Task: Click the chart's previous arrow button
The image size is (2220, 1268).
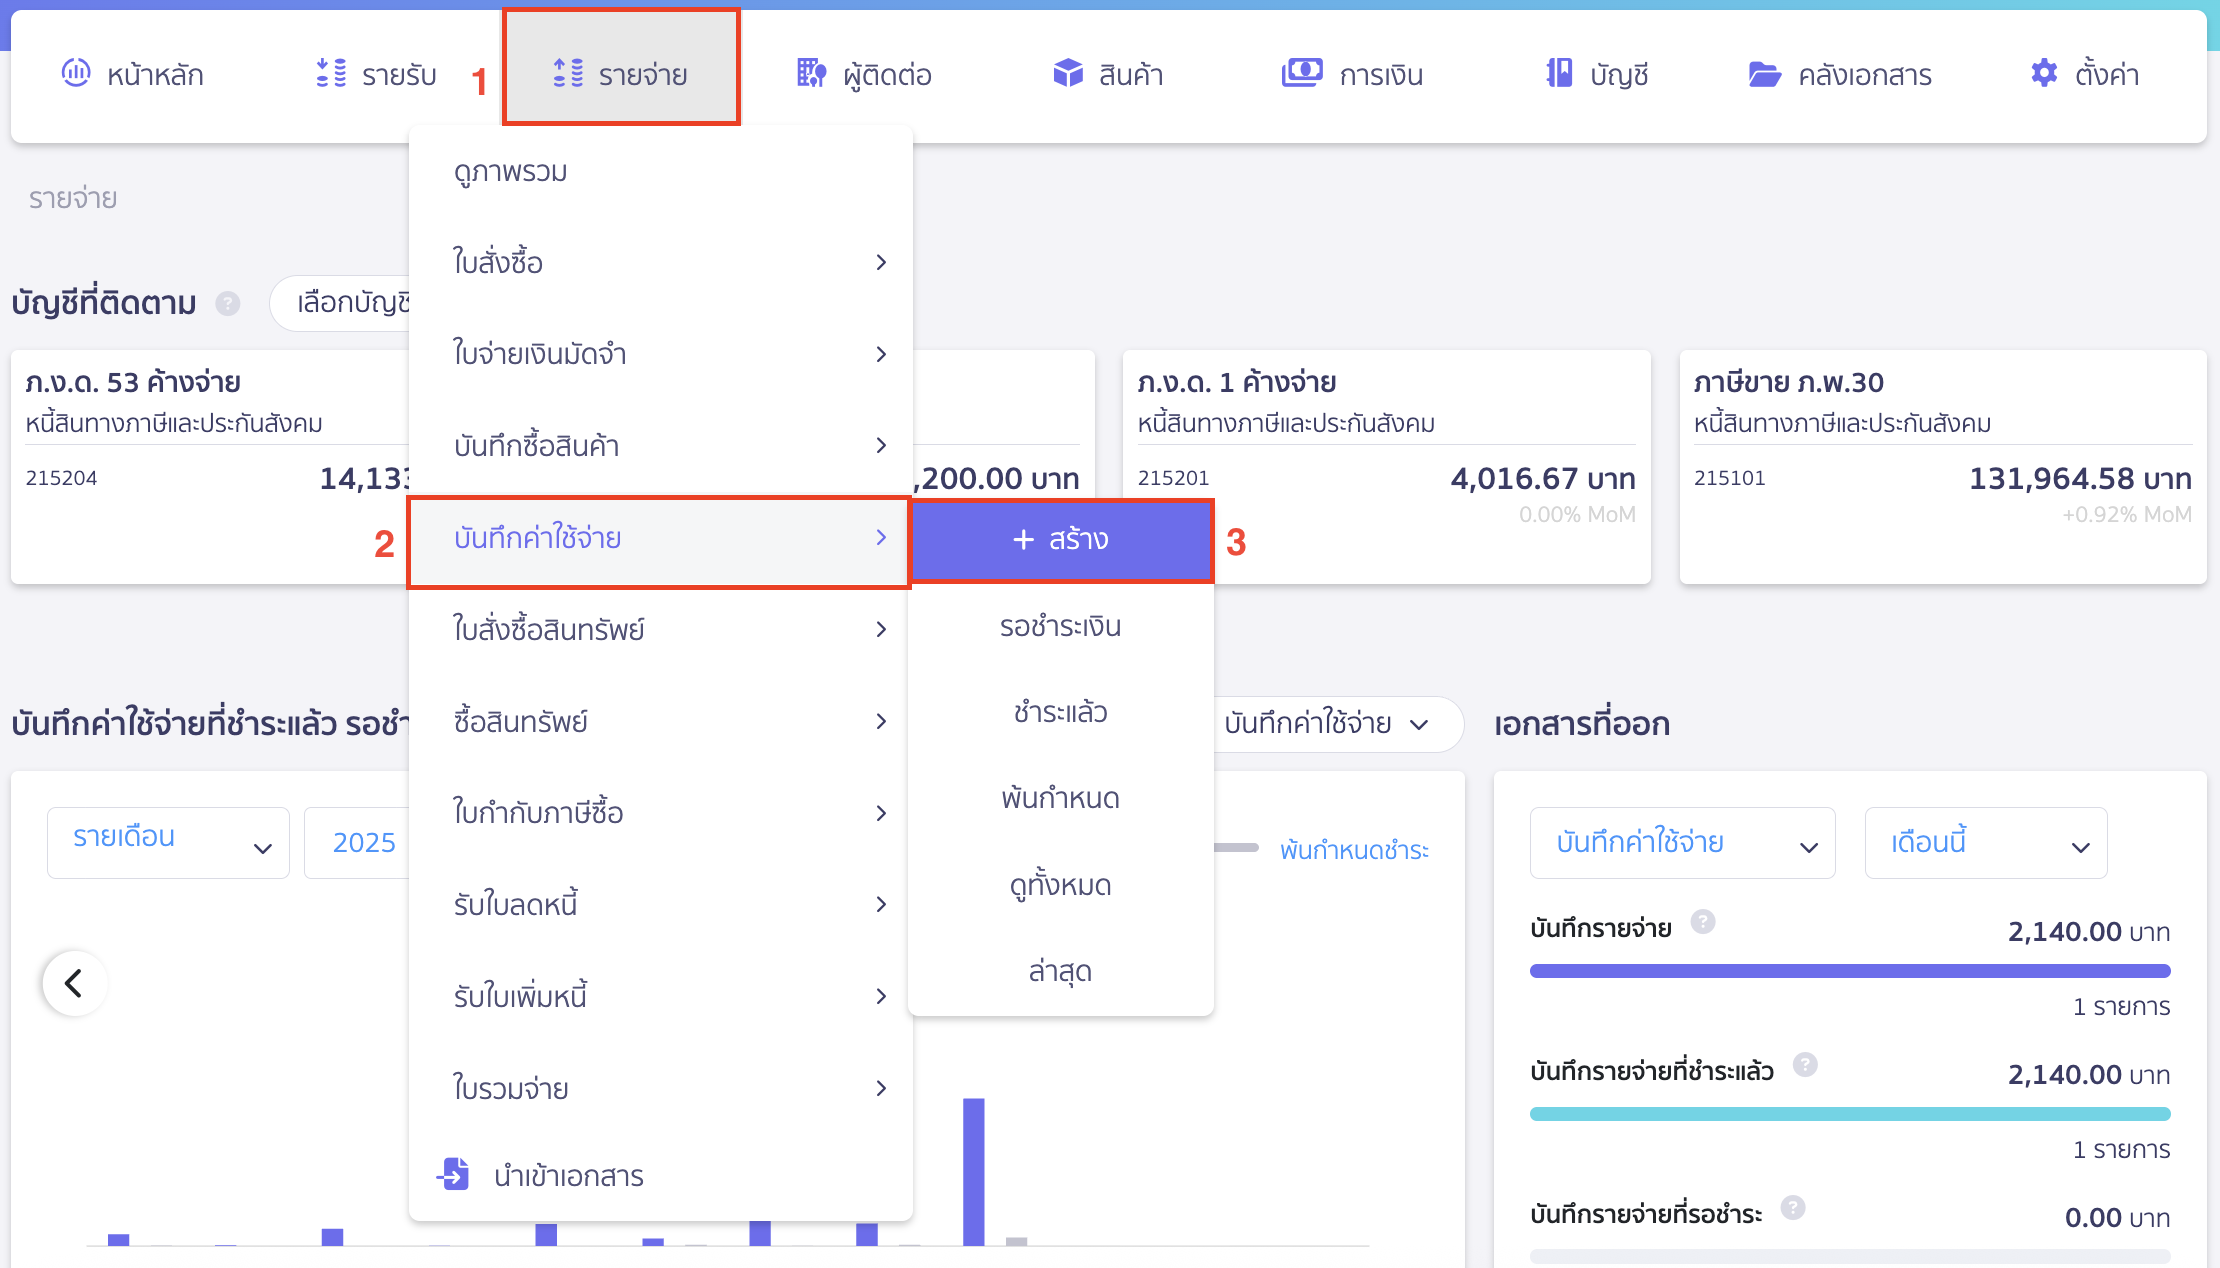Action: point(74,983)
